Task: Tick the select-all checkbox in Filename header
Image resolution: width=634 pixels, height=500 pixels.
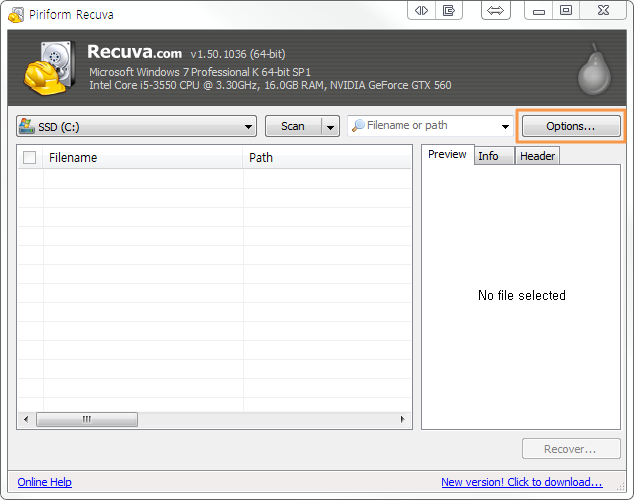Action: (30, 157)
